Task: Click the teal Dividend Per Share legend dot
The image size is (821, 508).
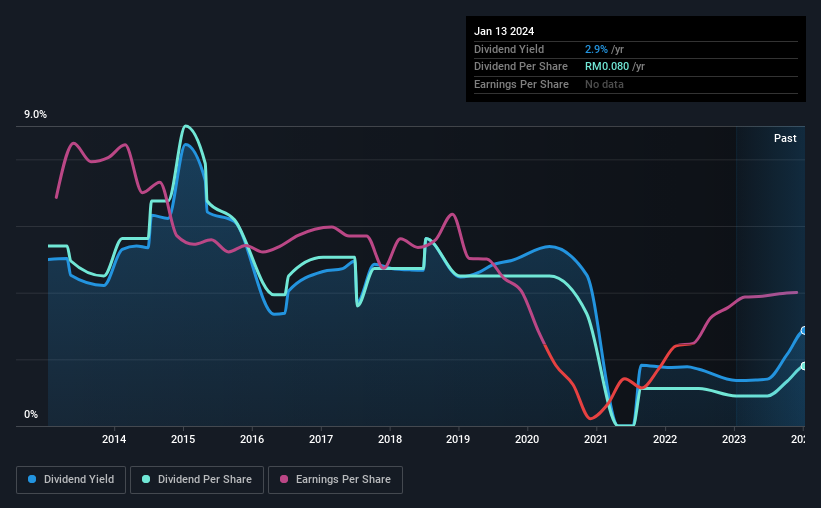Action: pyautogui.click(x=146, y=479)
